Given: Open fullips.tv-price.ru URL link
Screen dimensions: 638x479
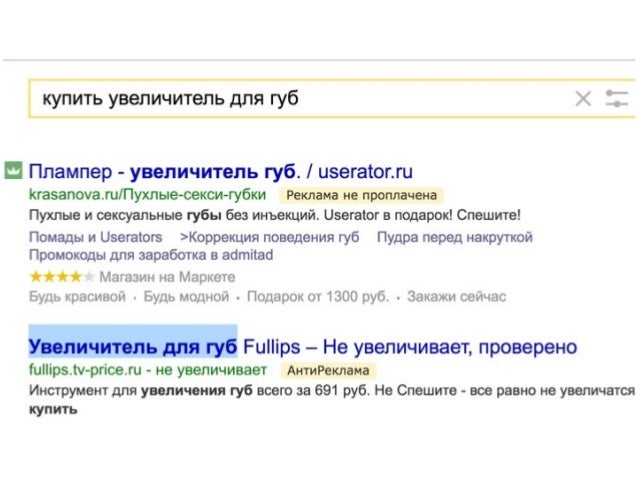Looking at the screenshot, I should coord(148,370).
